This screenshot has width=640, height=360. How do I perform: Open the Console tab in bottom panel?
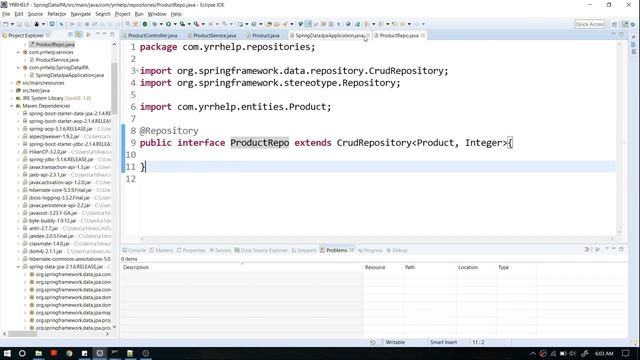point(134,250)
